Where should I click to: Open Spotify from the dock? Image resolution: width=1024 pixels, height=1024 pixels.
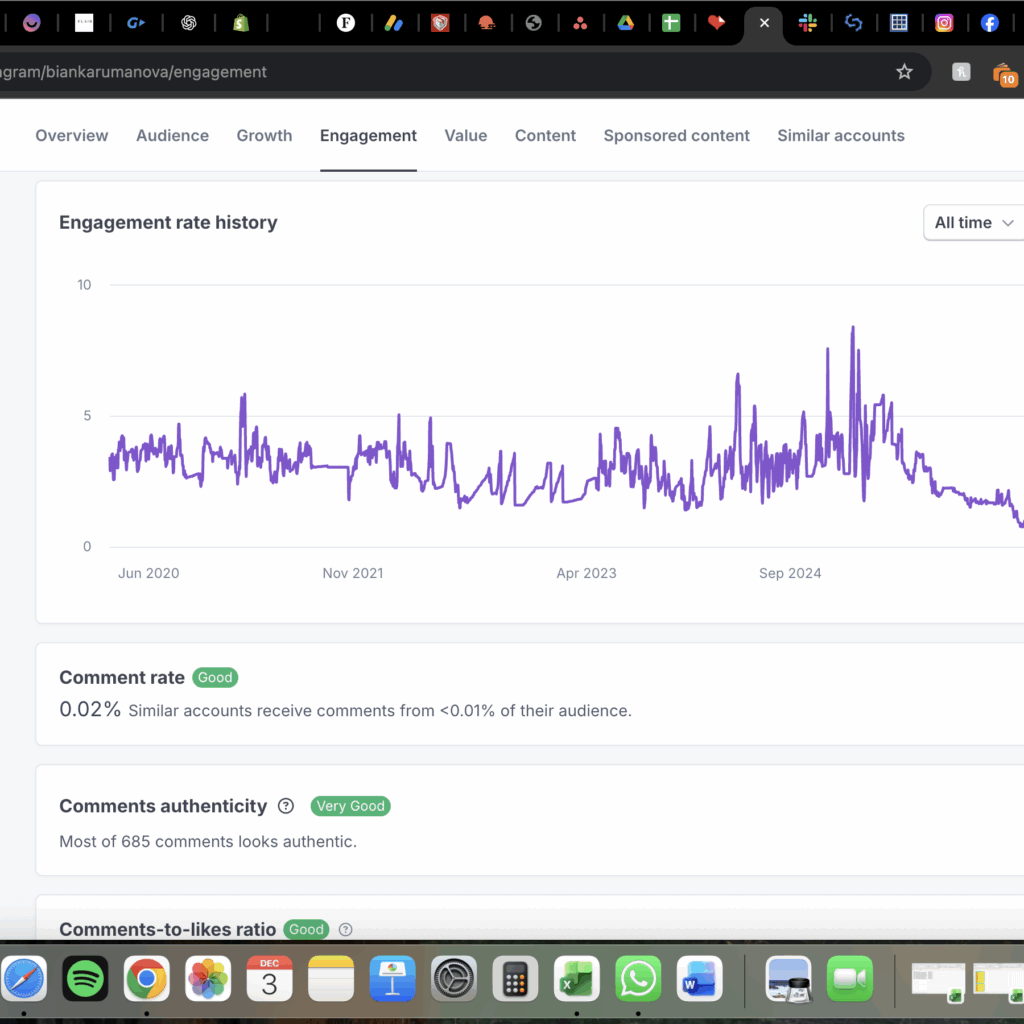tap(85, 978)
